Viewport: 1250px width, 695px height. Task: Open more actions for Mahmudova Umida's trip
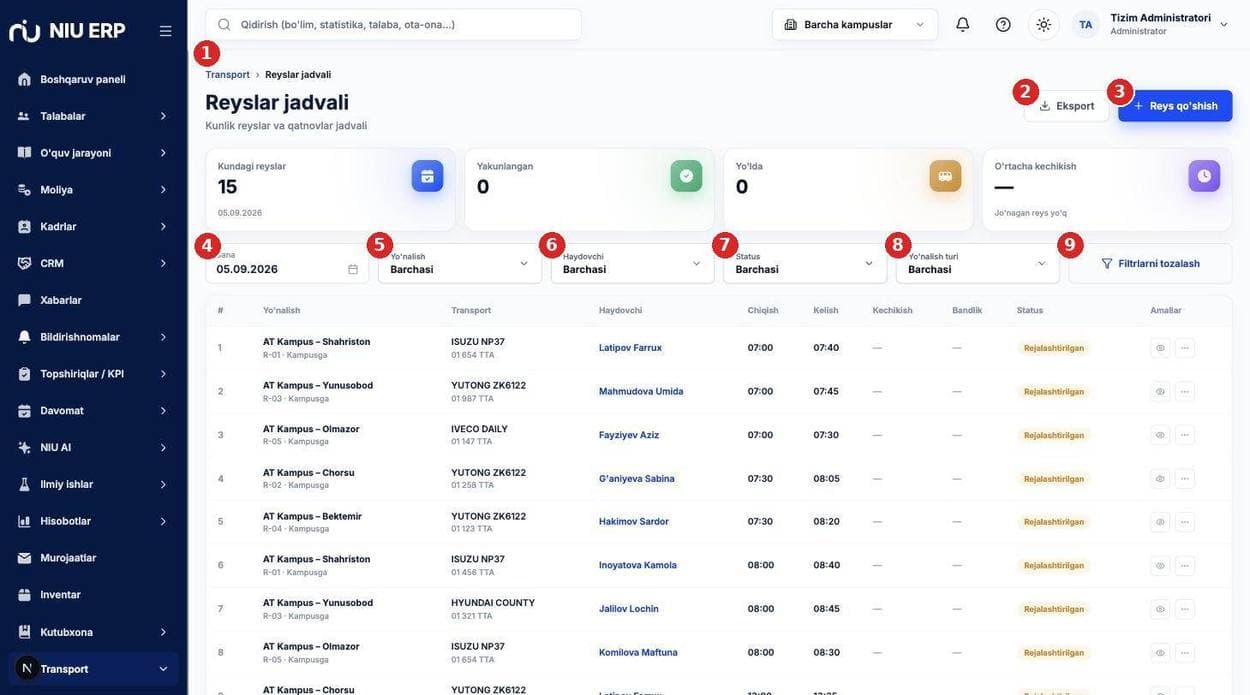pos(1185,391)
